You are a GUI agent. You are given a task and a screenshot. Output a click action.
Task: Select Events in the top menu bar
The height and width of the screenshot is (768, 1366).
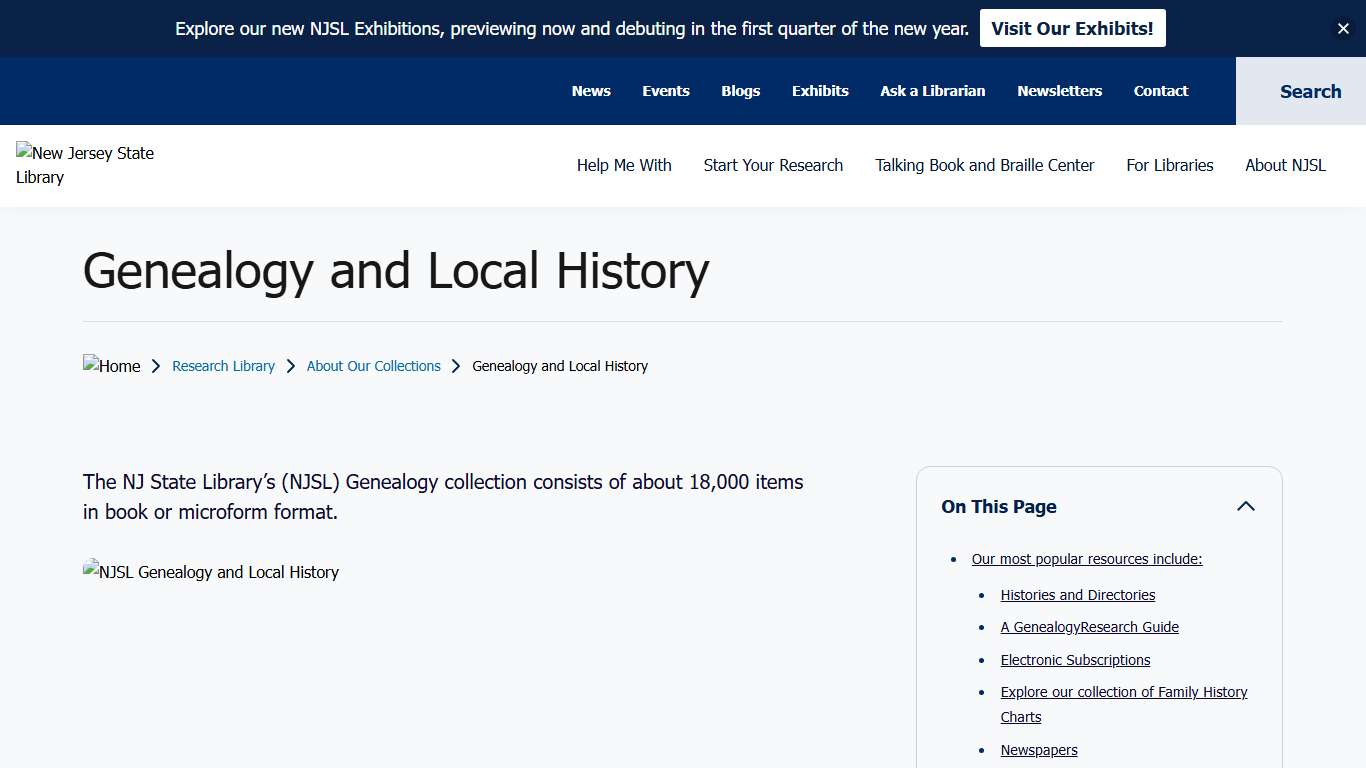[665, 91]
